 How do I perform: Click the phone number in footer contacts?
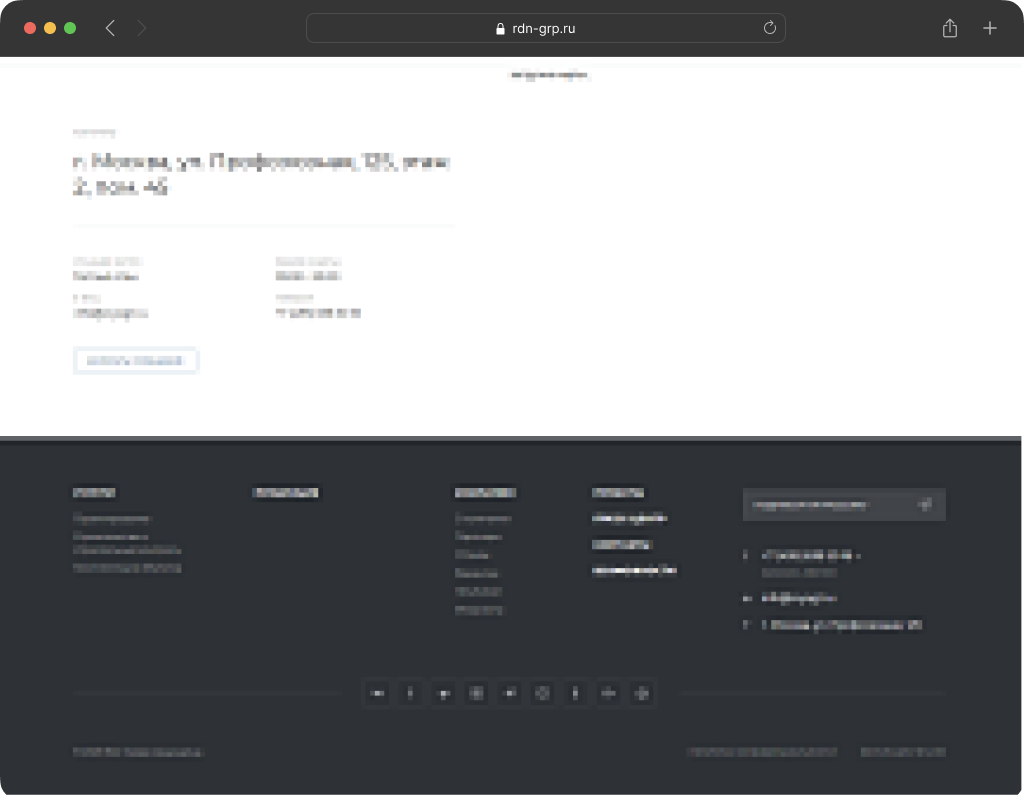(811, 555)
